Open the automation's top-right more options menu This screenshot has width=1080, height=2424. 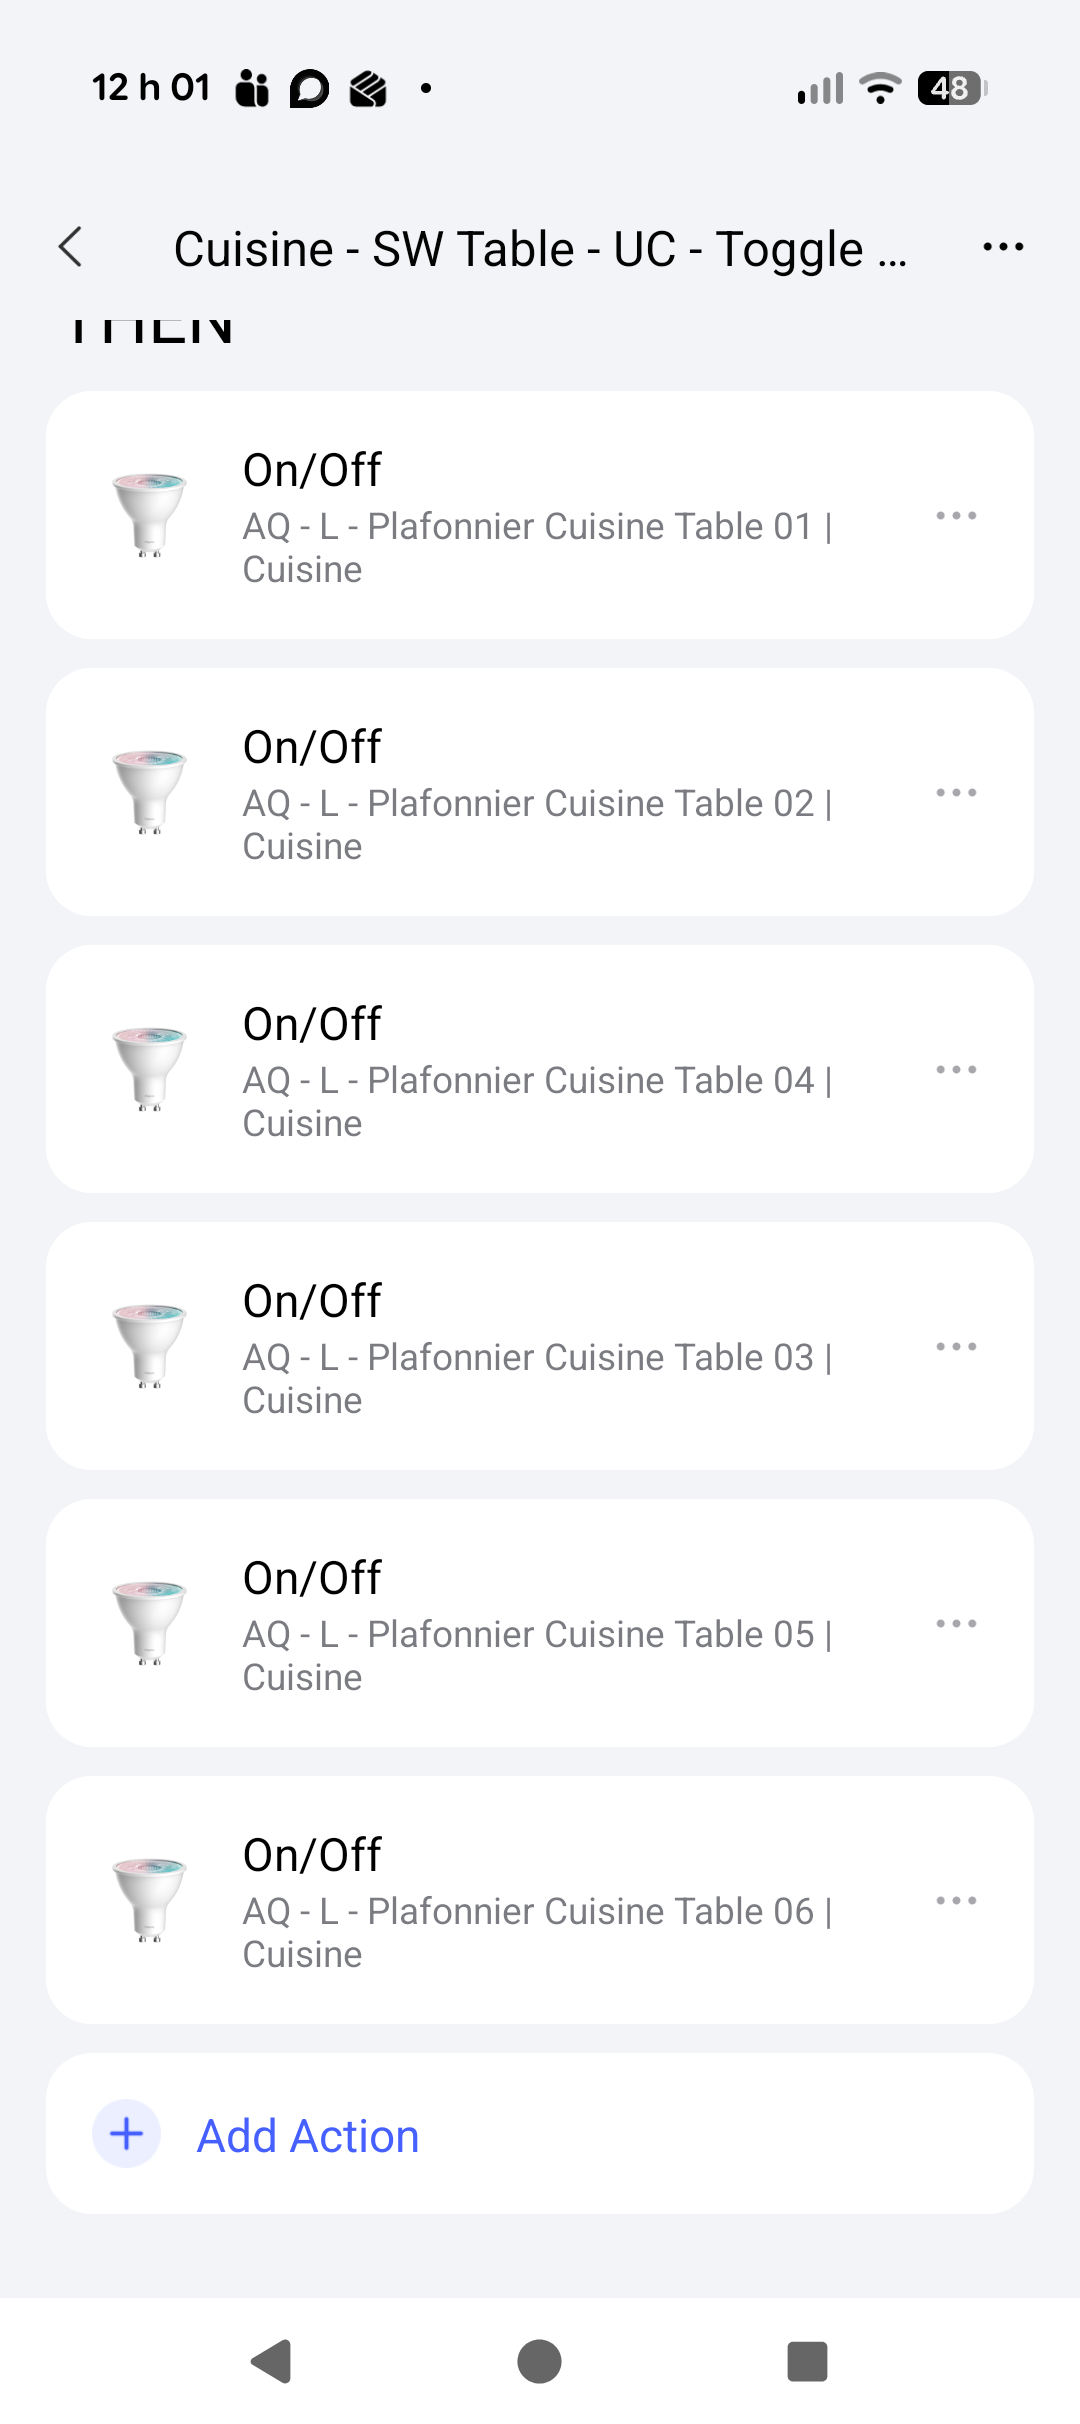click(x=1003, y=247)
